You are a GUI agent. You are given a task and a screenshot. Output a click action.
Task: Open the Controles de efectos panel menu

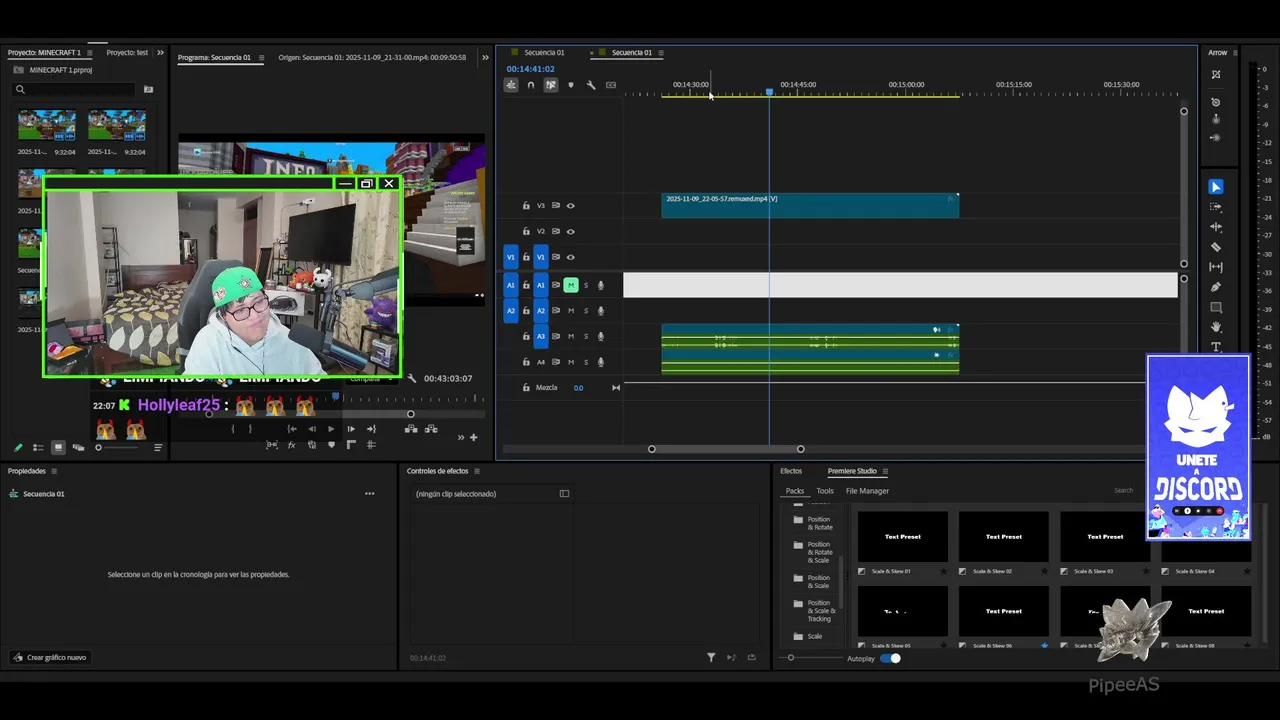[477, 471]
